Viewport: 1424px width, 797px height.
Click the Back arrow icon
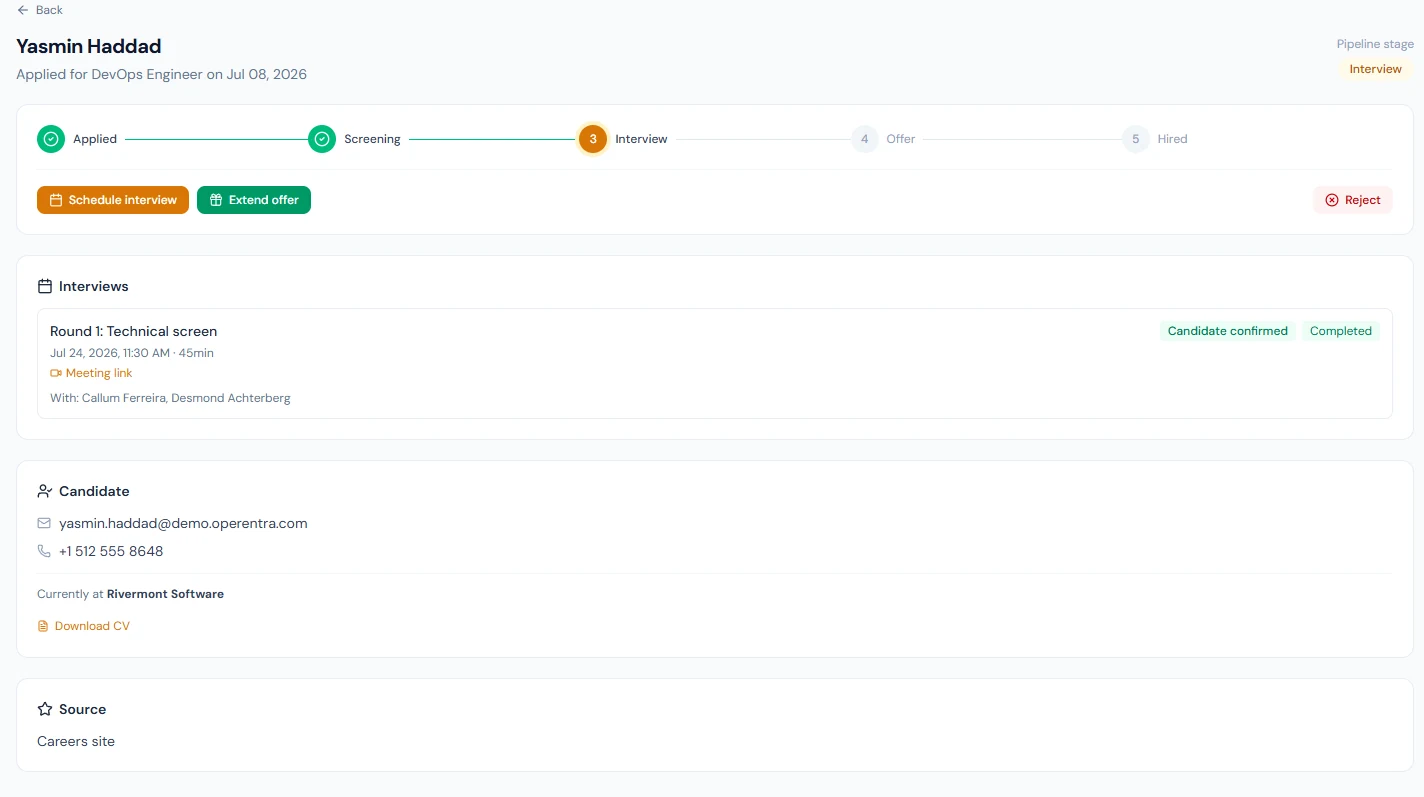click(x=23, y=10)
